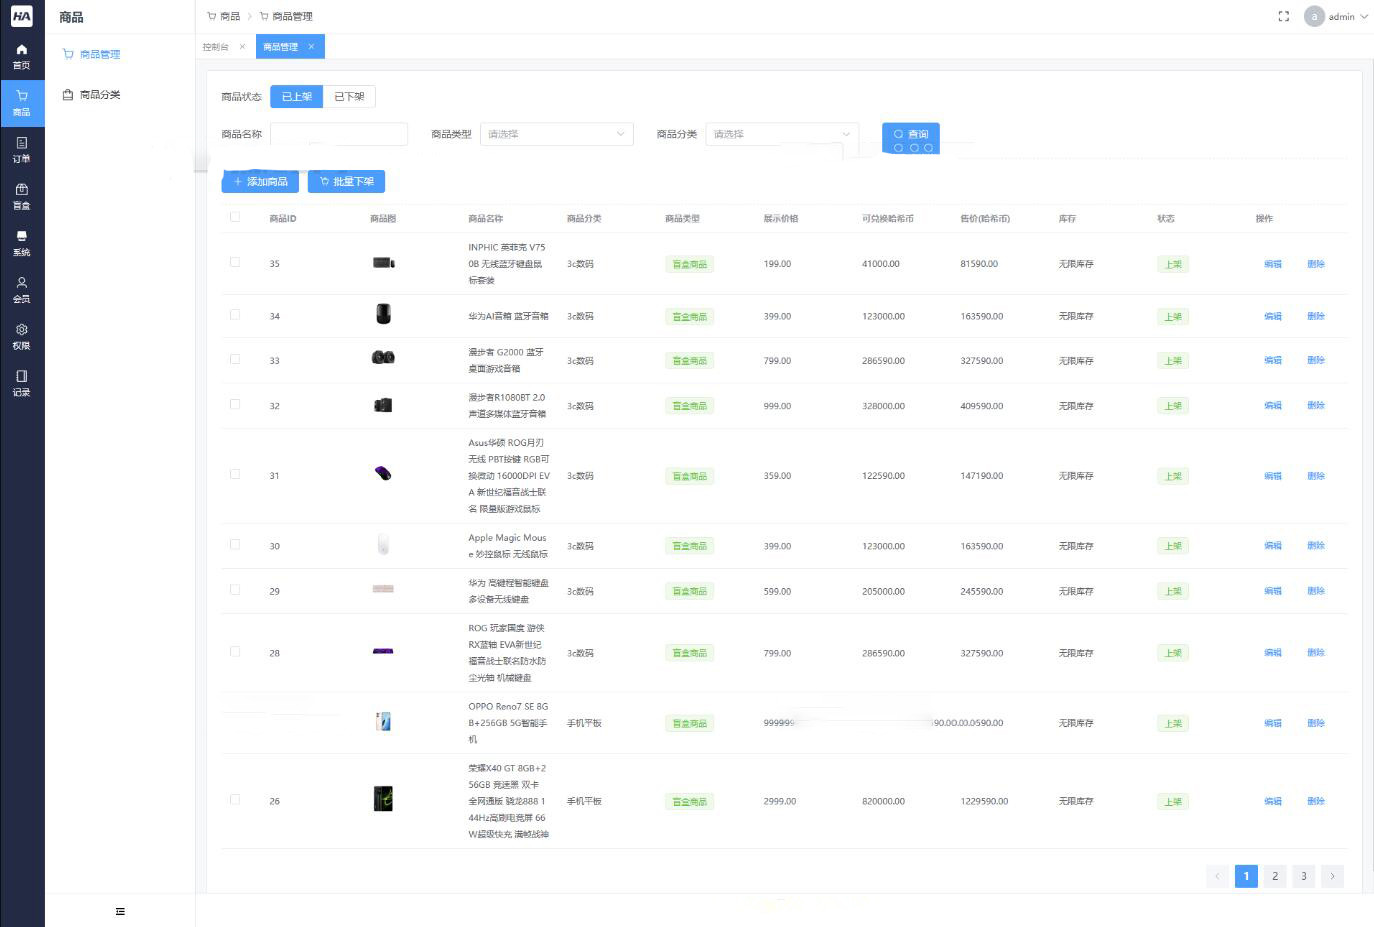This screenshot has width=1374, height=927.
Task: Tick the checkbox for product ID 35
Action: coord(235,262)
